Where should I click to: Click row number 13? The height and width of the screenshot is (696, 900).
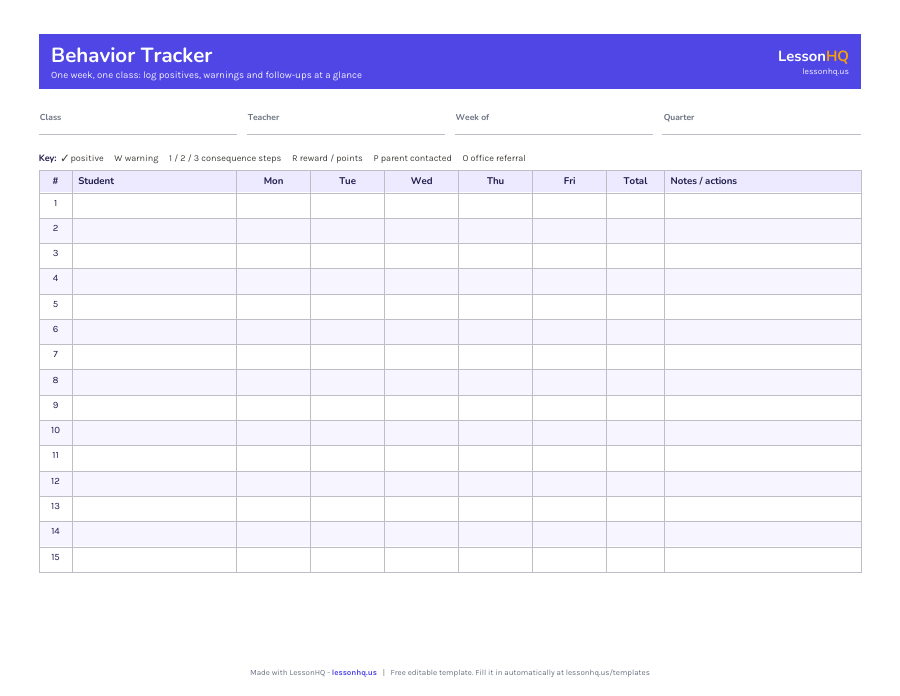[x=56, y=506]
